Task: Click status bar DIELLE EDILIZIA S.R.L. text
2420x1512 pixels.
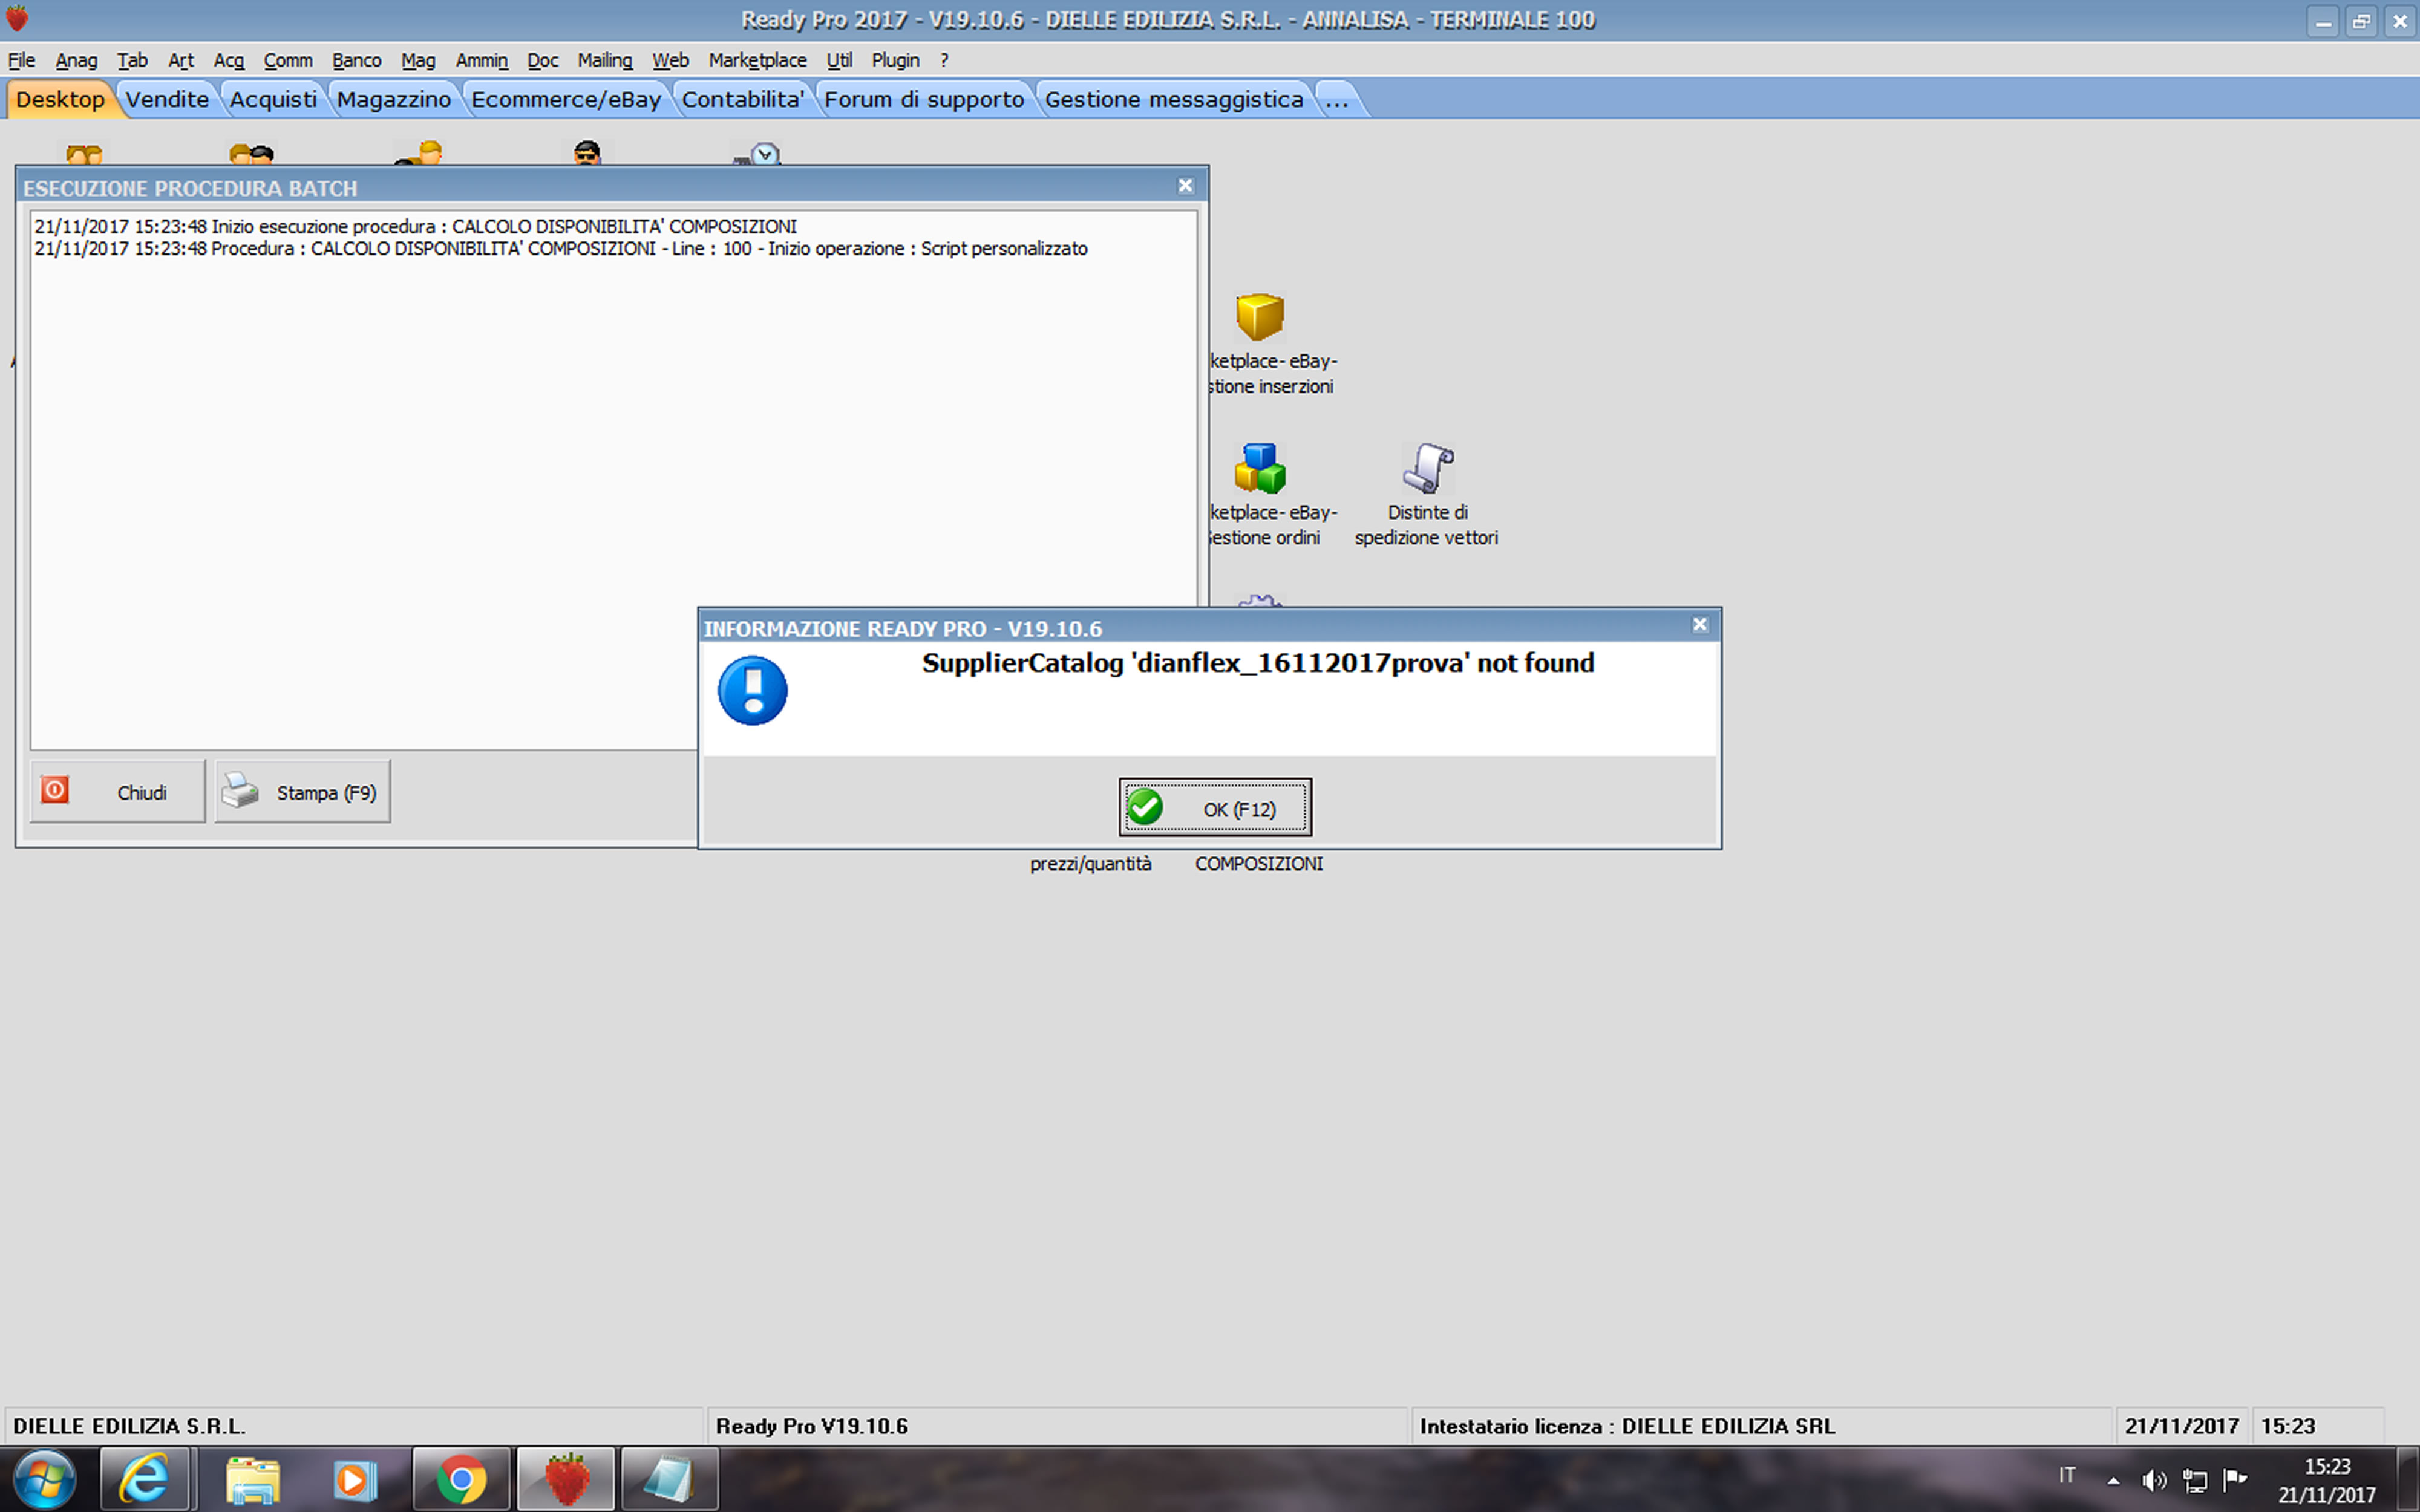Action: (129, 1426)
